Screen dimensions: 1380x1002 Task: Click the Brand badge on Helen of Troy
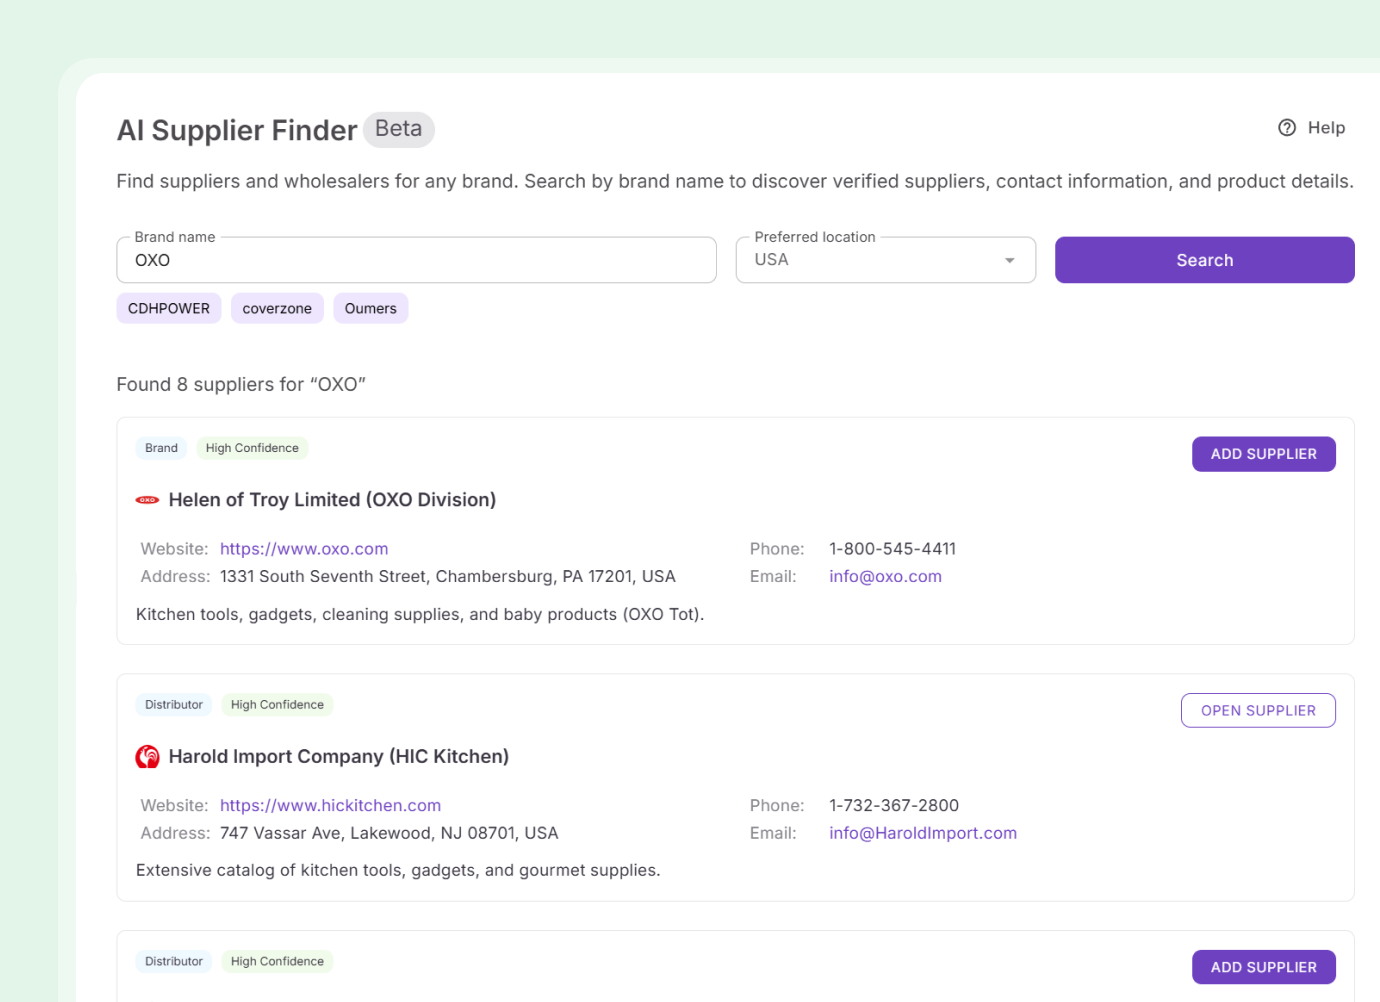pyautogui.click(x=161, y=447)
